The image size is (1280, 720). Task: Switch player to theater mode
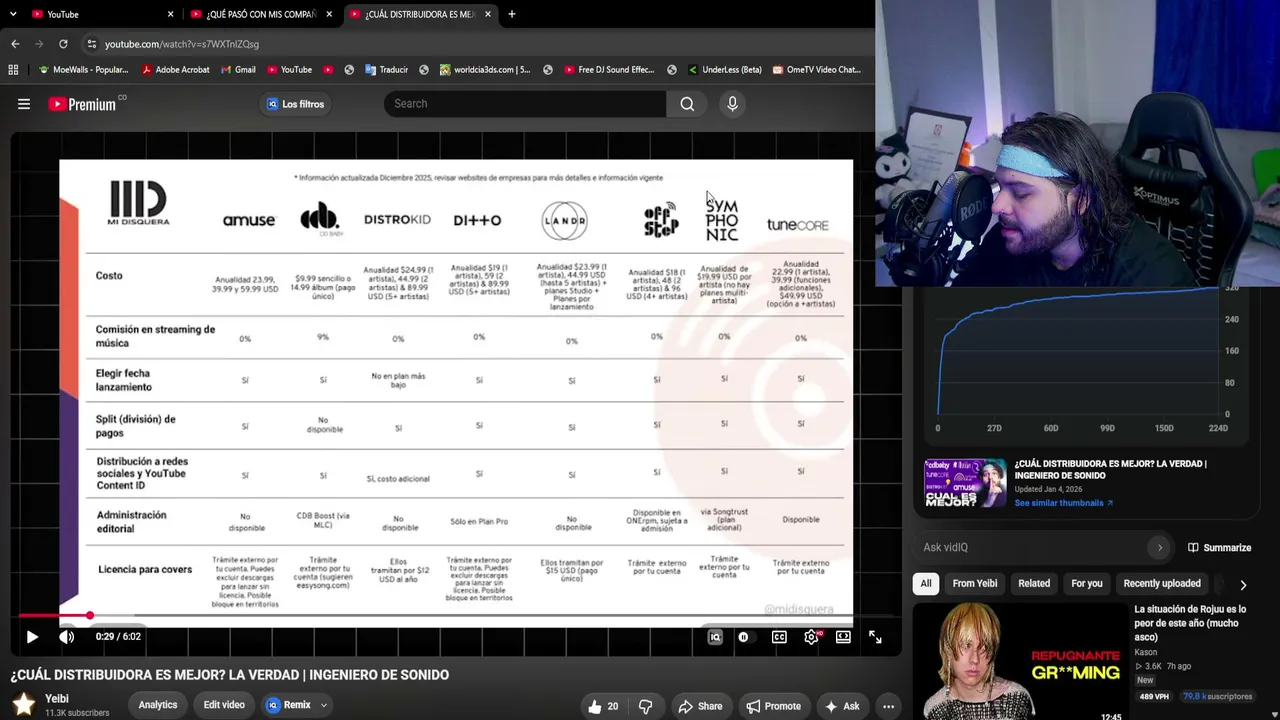pyautogui.click(x=843, y=637)
